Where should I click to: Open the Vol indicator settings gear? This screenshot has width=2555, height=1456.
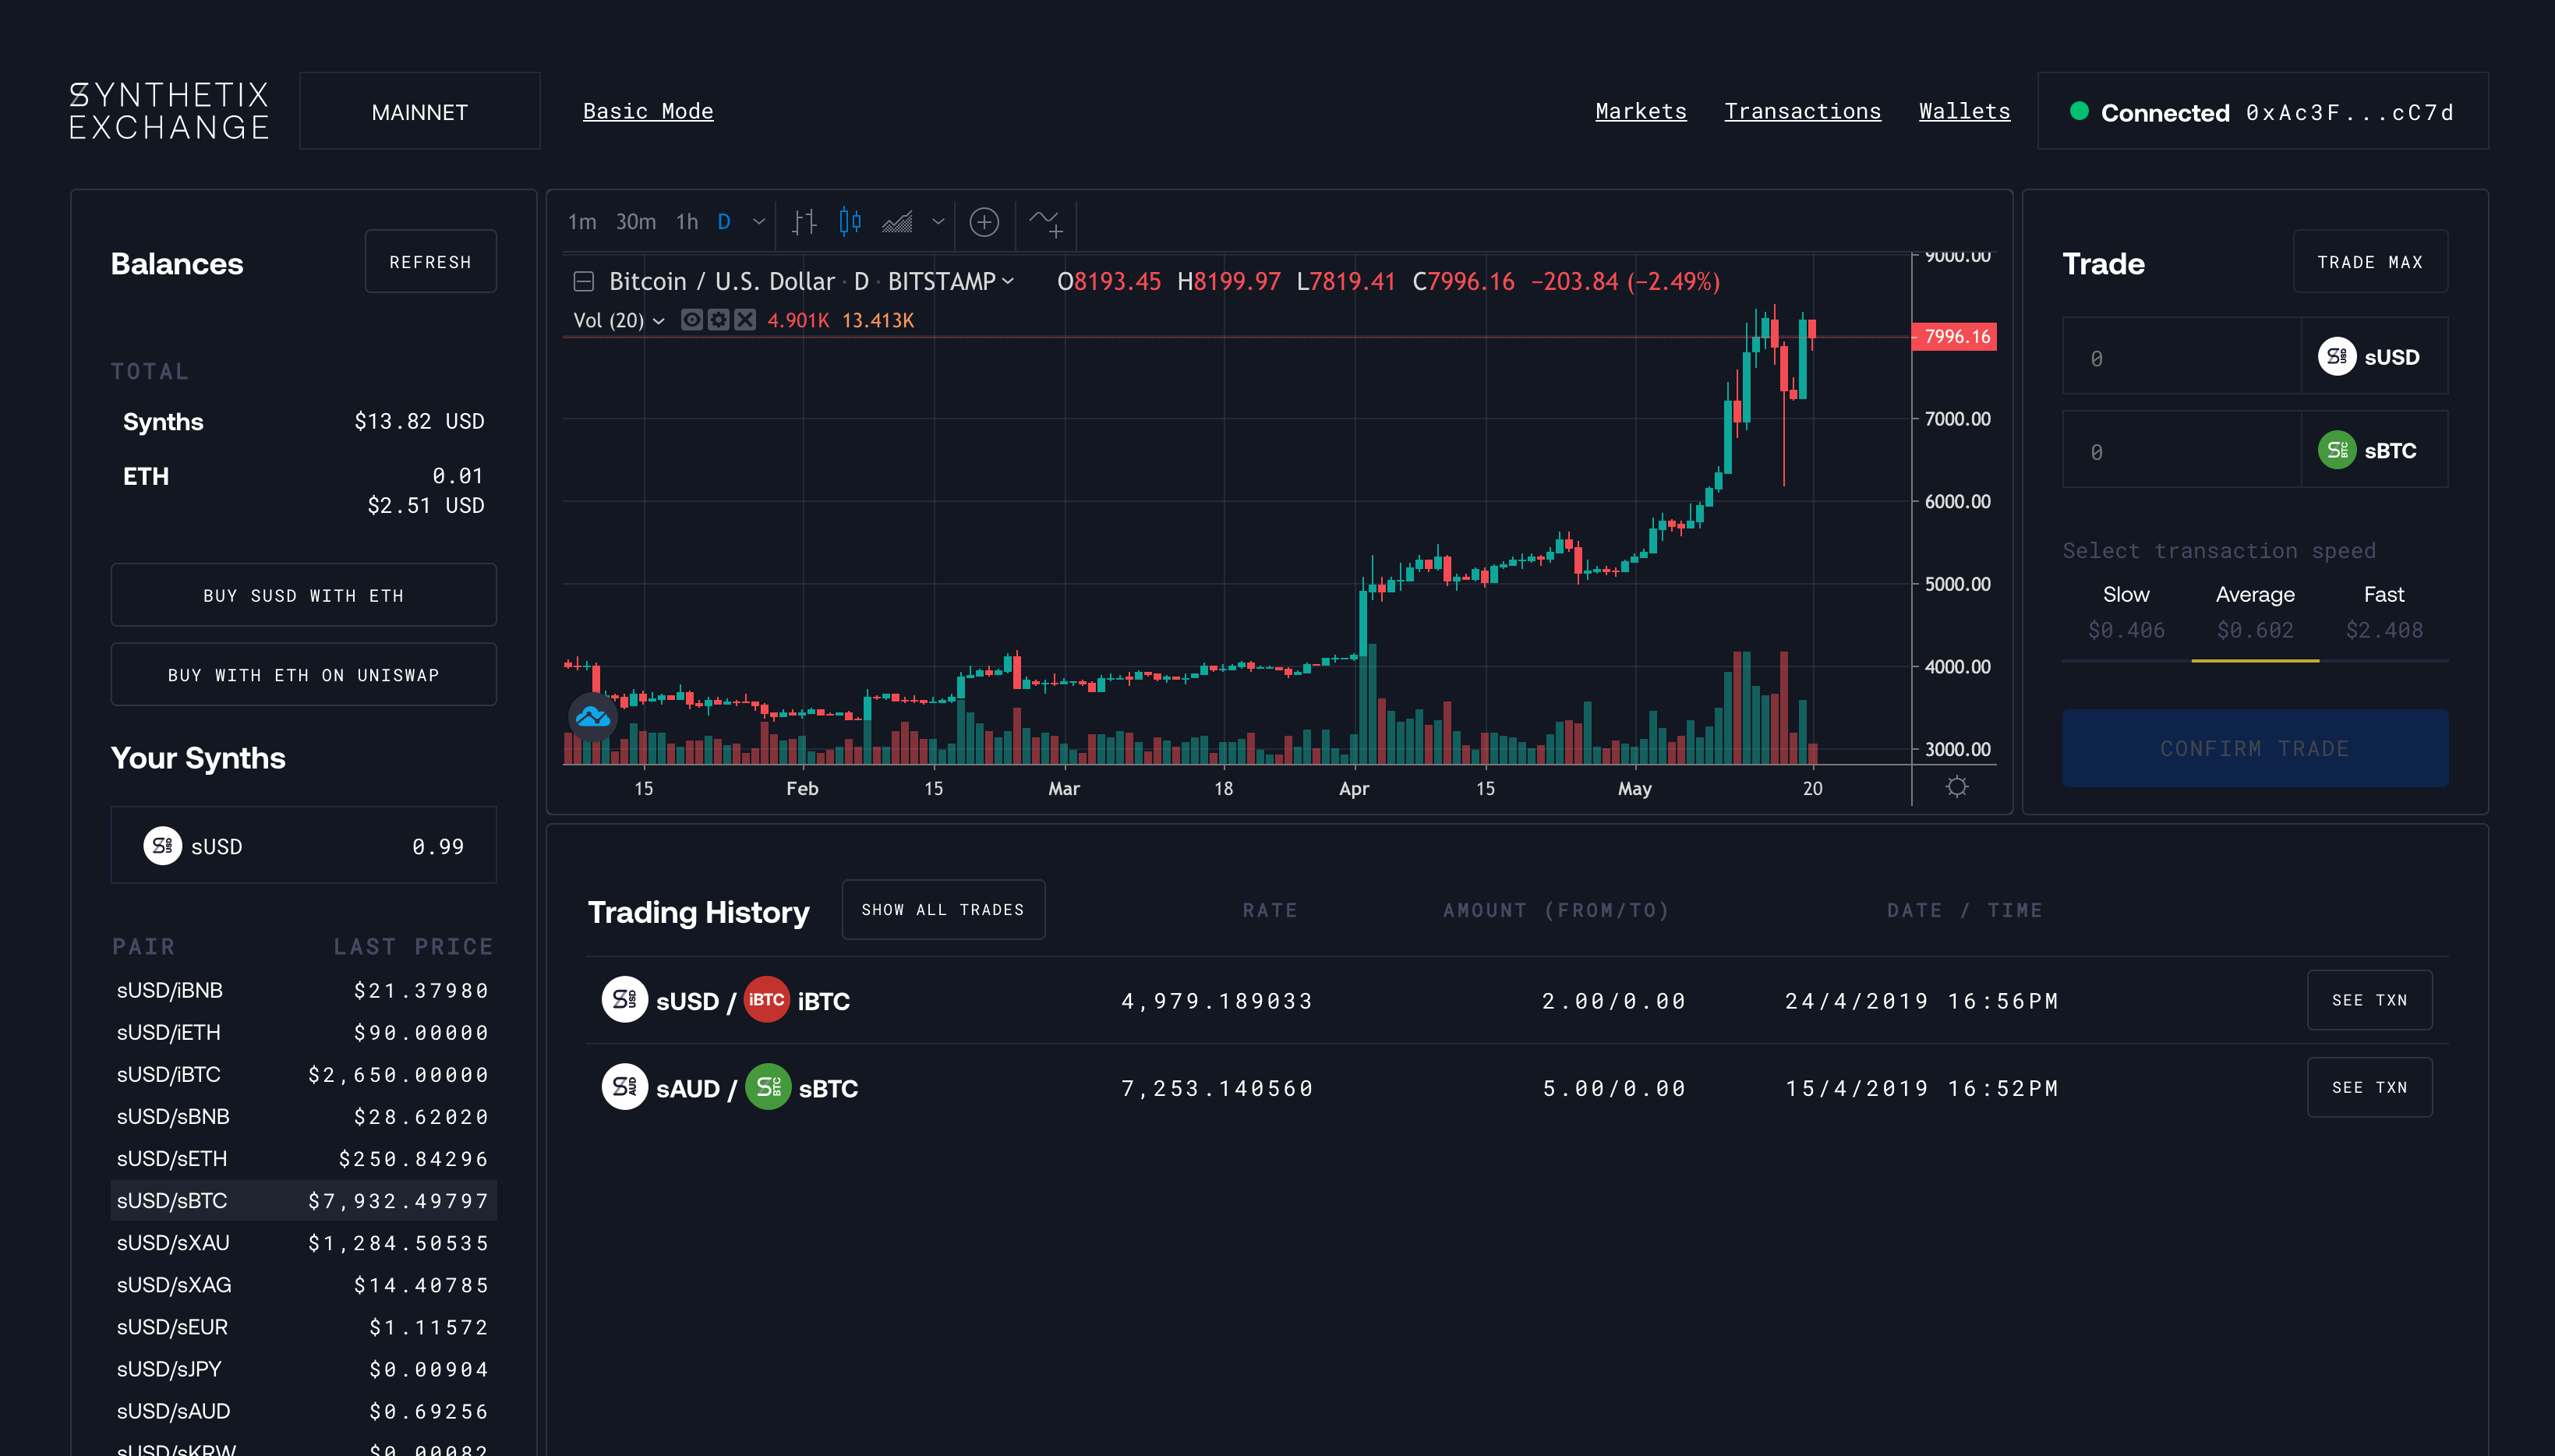click(719, 320)
